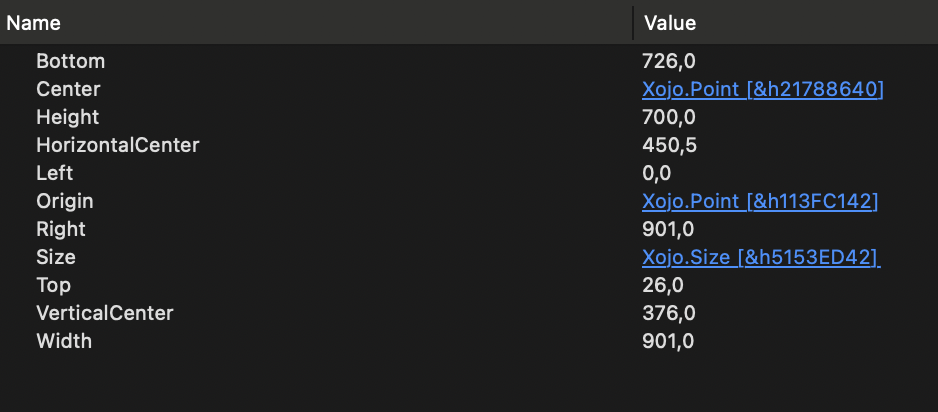Viewport: 938px width, 412px height.
Task: Select the Left property row
Action: click(x=469, y=173)
